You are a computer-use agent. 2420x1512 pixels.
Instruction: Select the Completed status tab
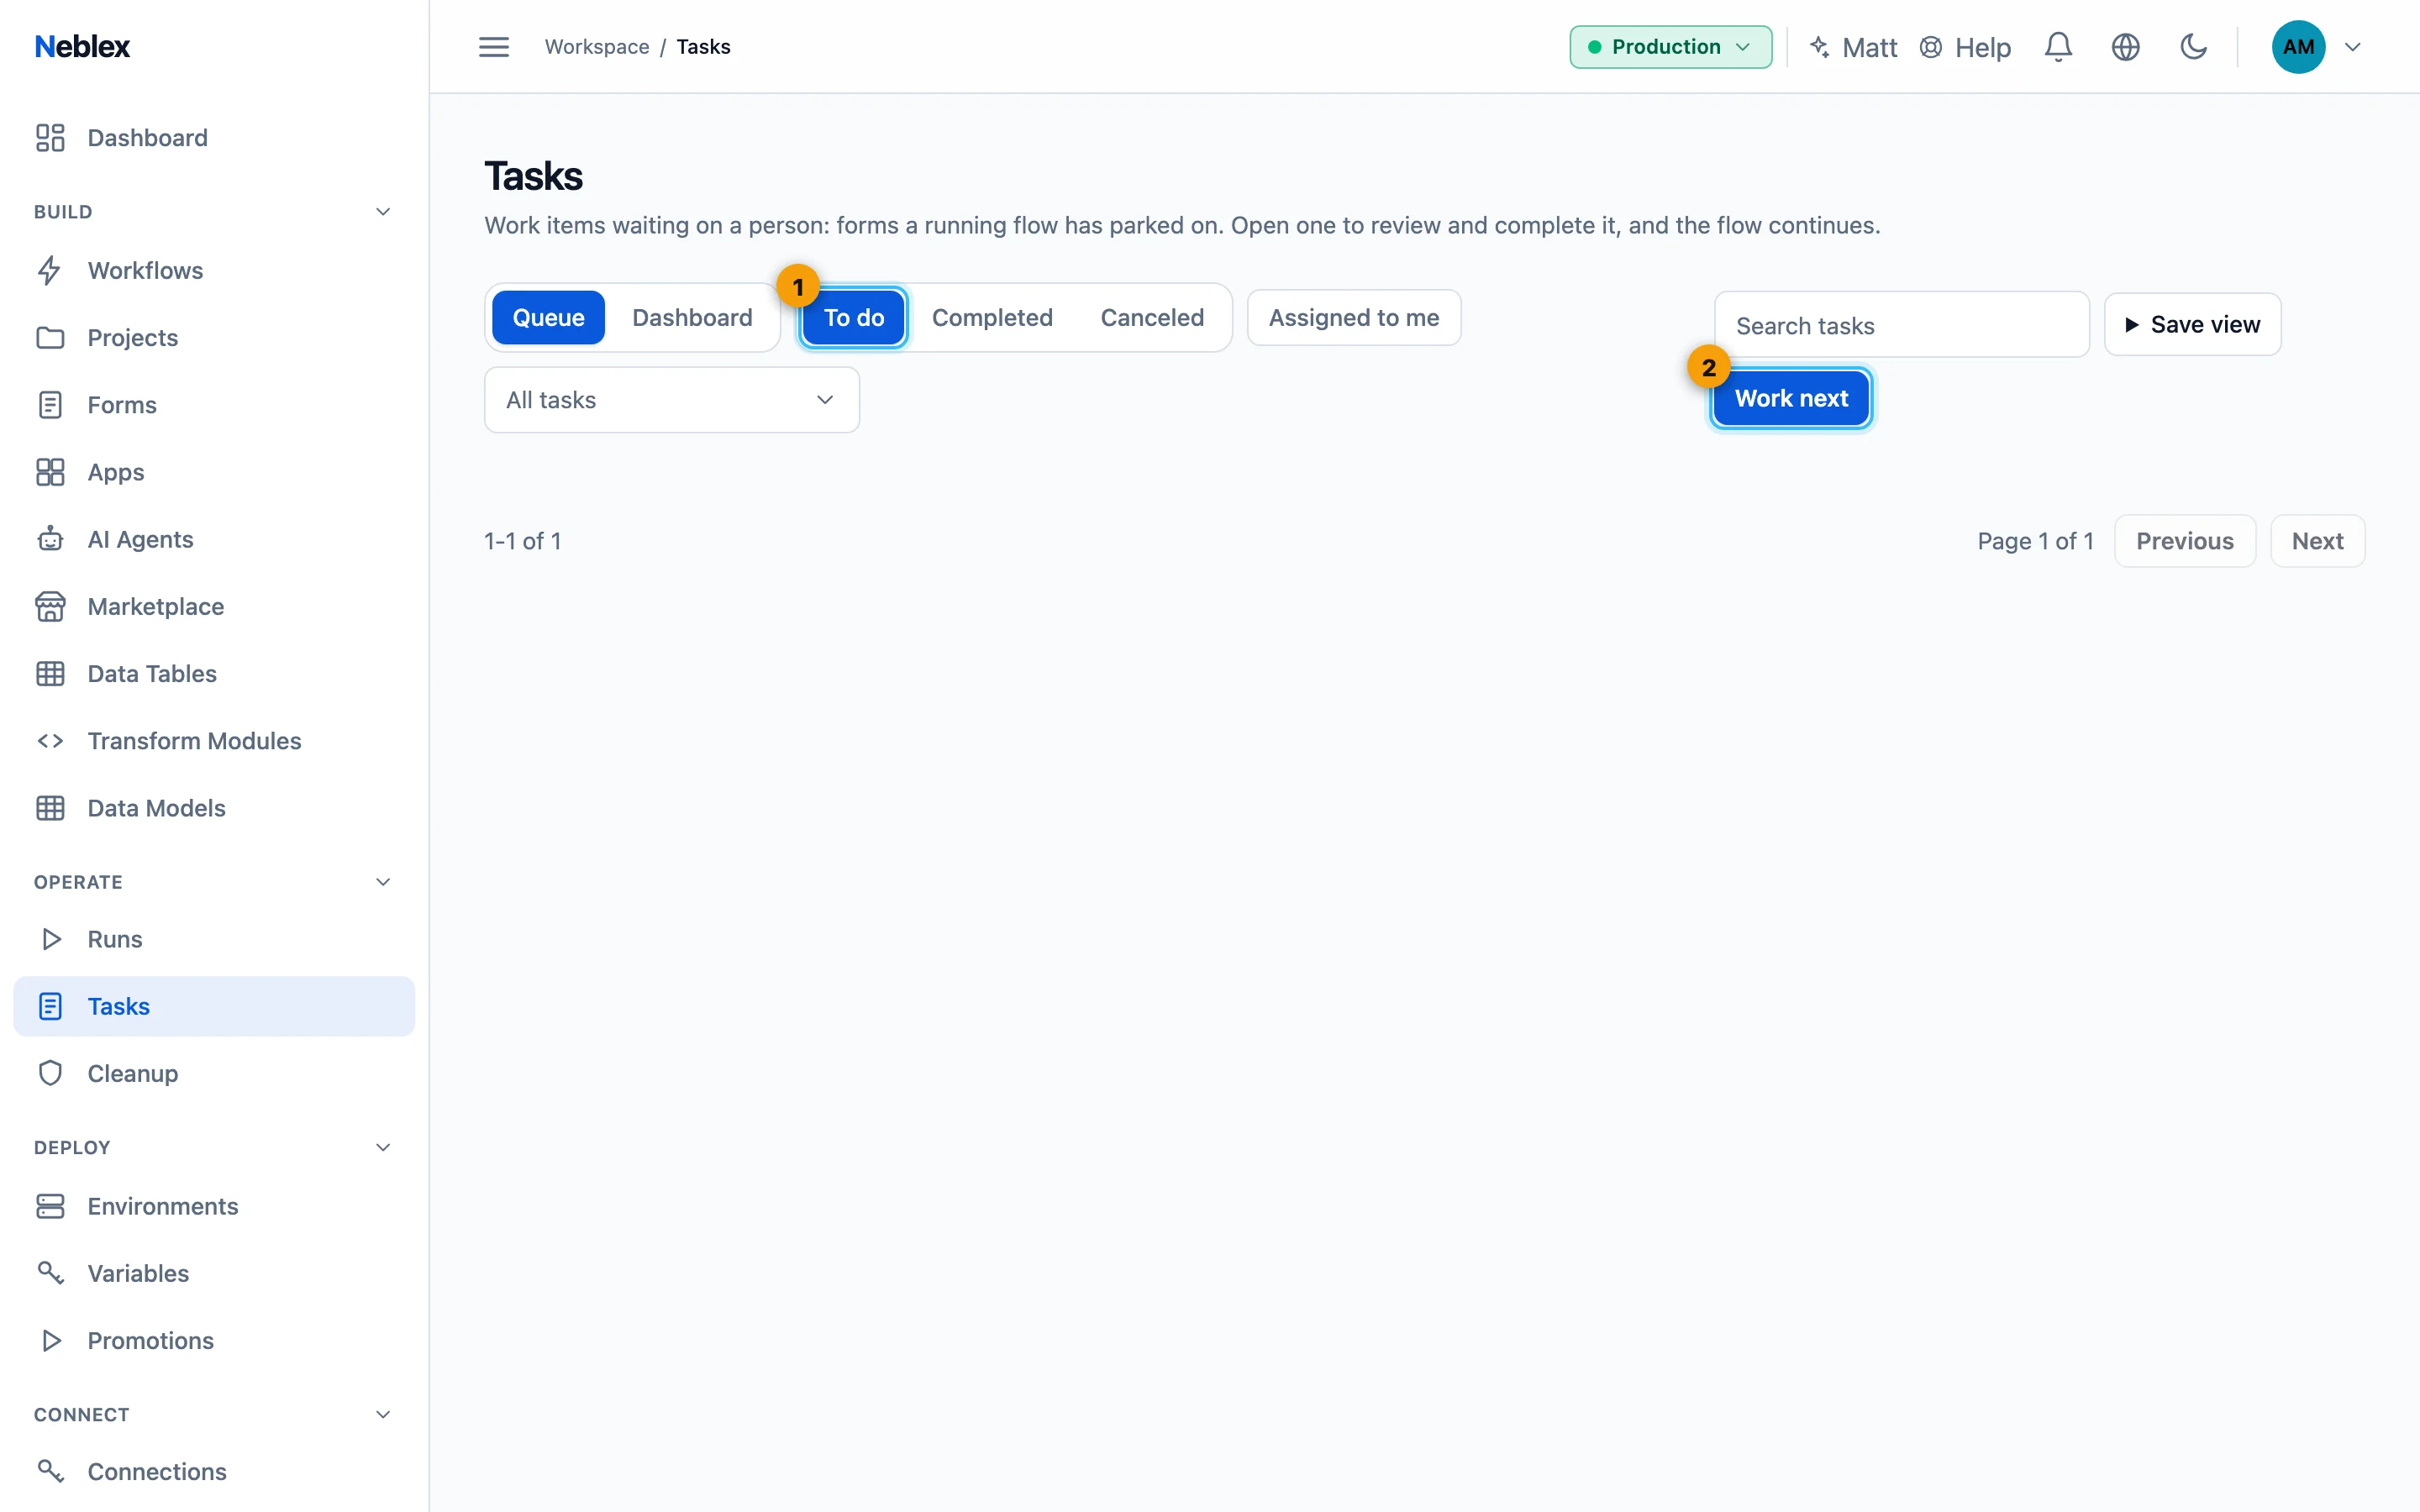click(992, 318)
